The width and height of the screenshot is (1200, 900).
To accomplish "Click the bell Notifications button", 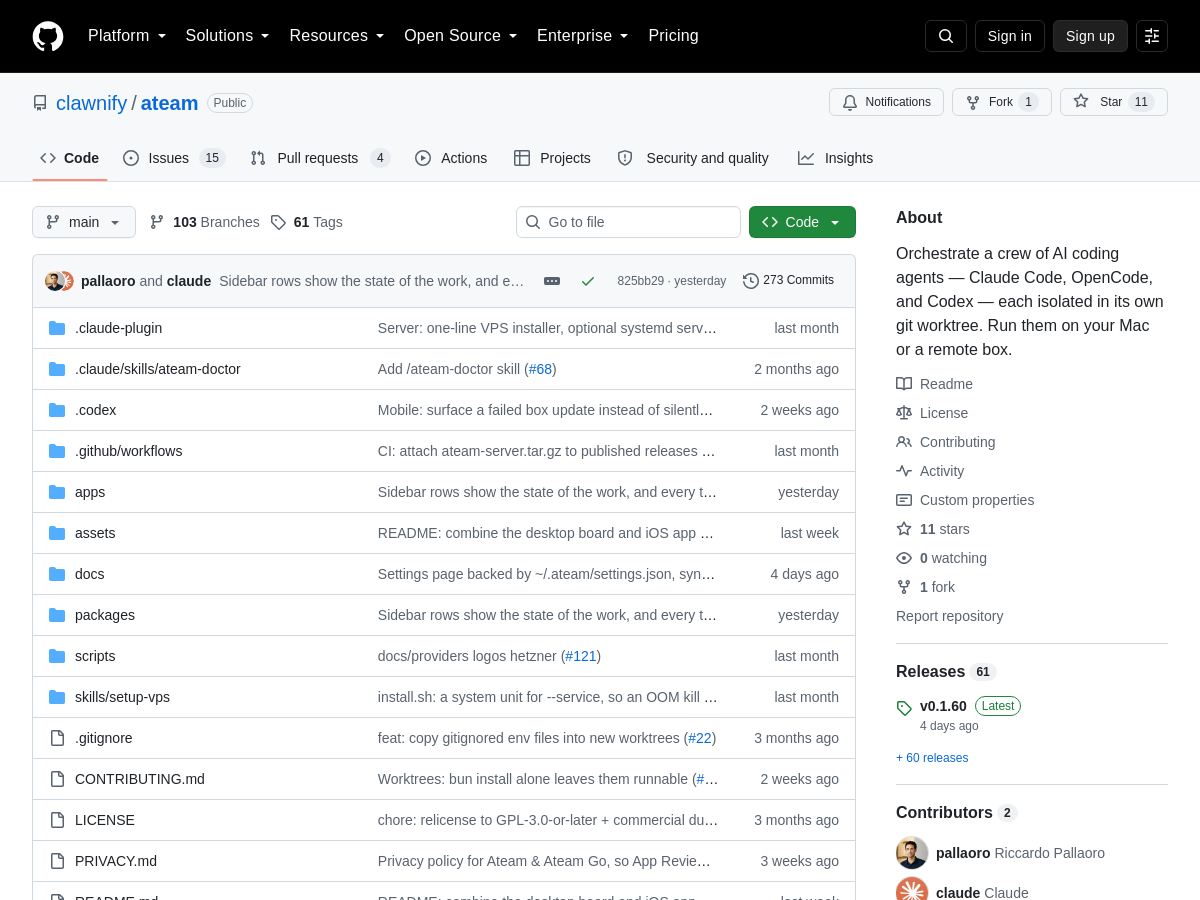I will click(886, 102).
